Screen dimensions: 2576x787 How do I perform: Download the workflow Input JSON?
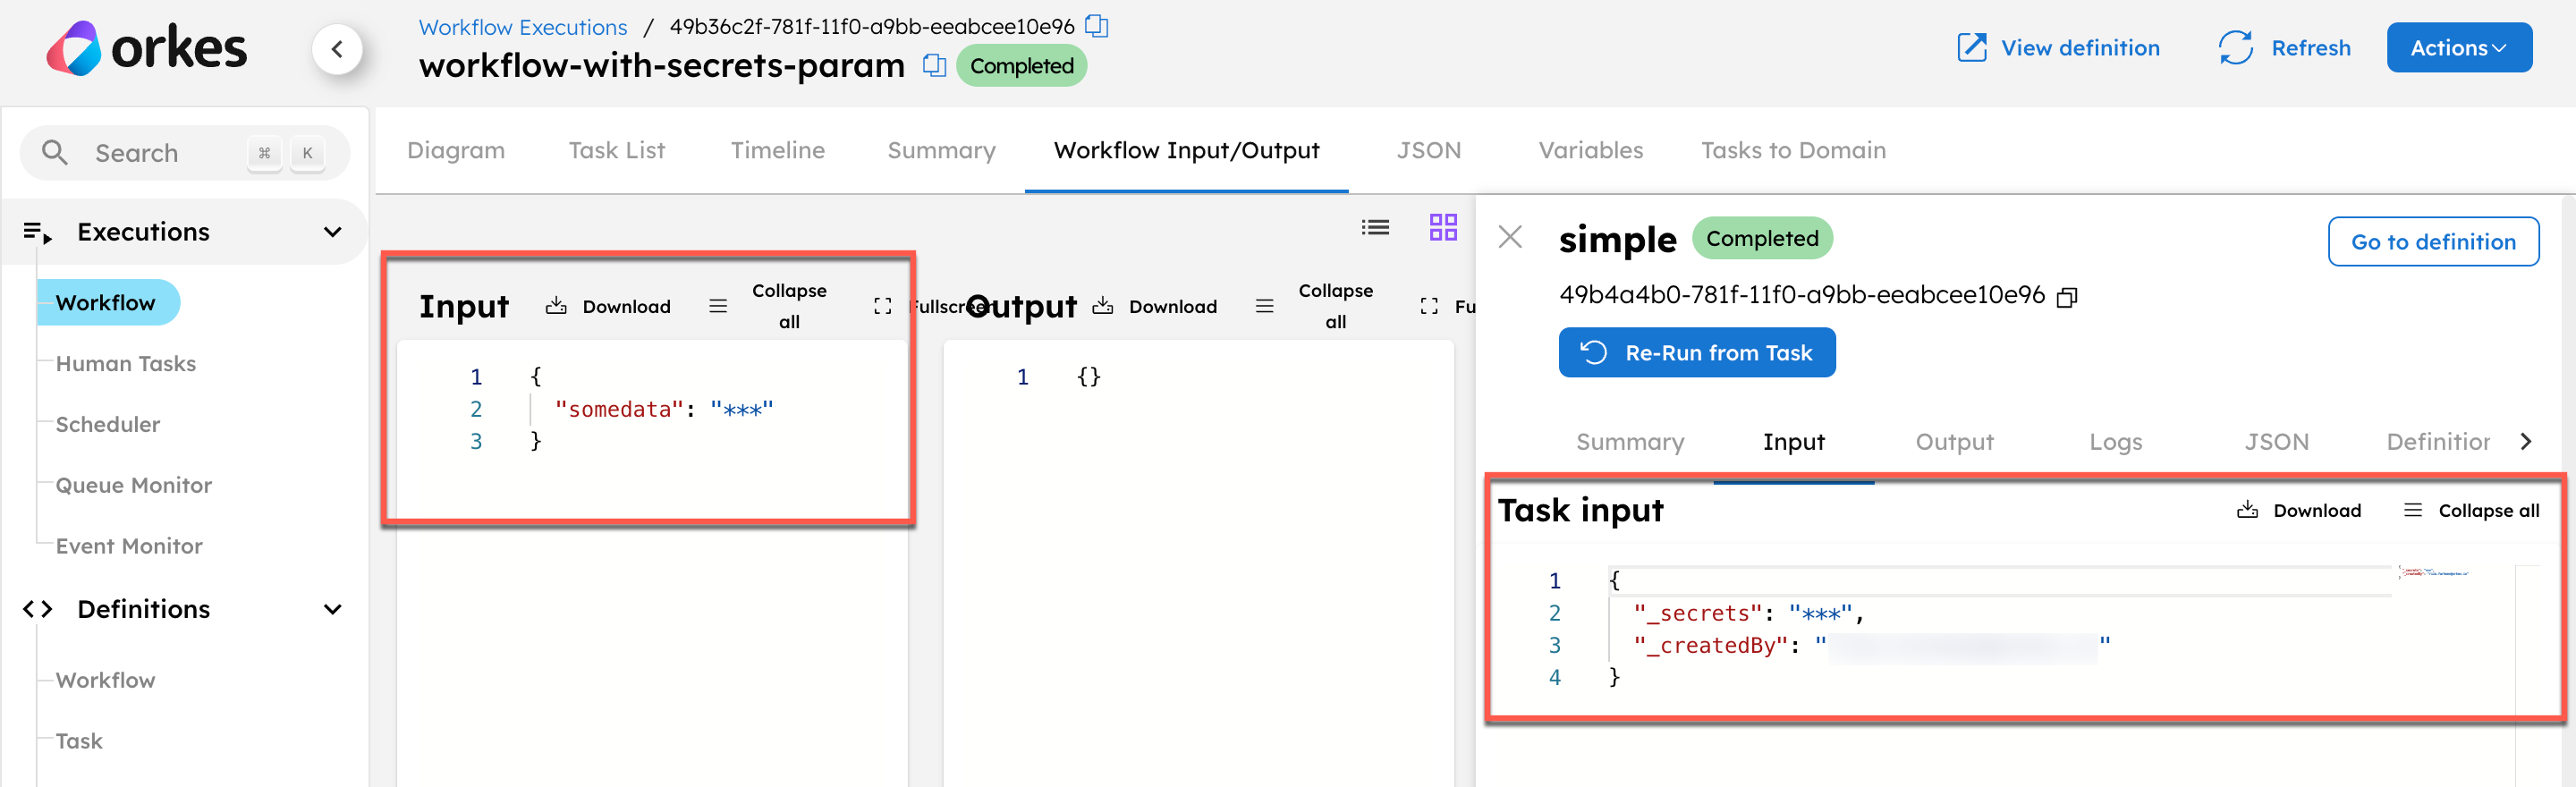tap(608, 306)
